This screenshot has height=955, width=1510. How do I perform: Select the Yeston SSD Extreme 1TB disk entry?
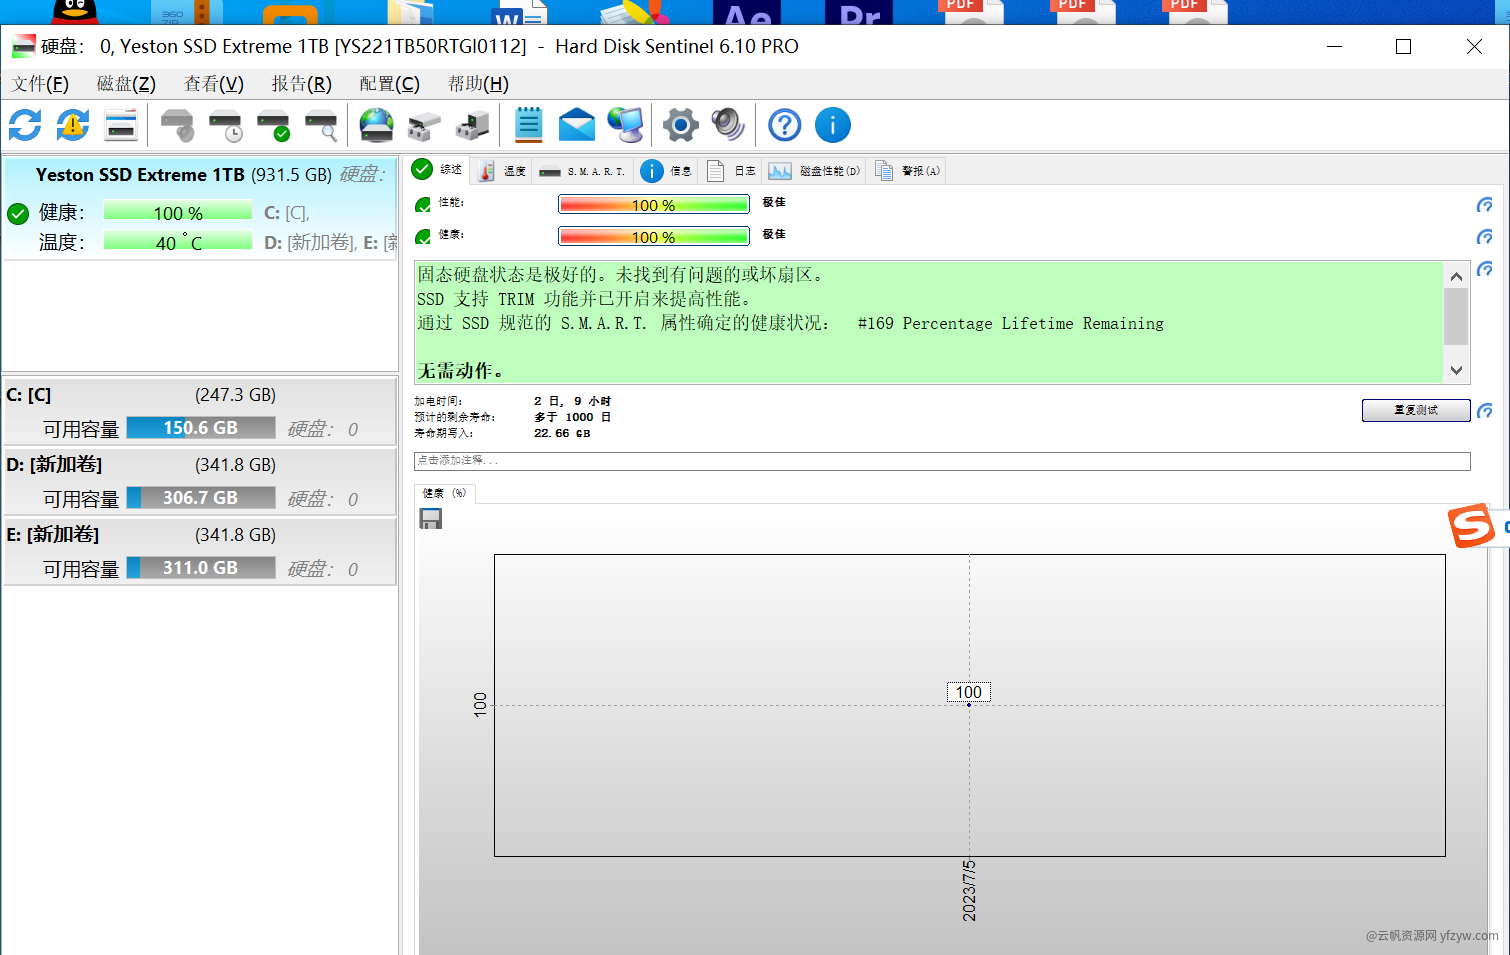click(200, 208)
